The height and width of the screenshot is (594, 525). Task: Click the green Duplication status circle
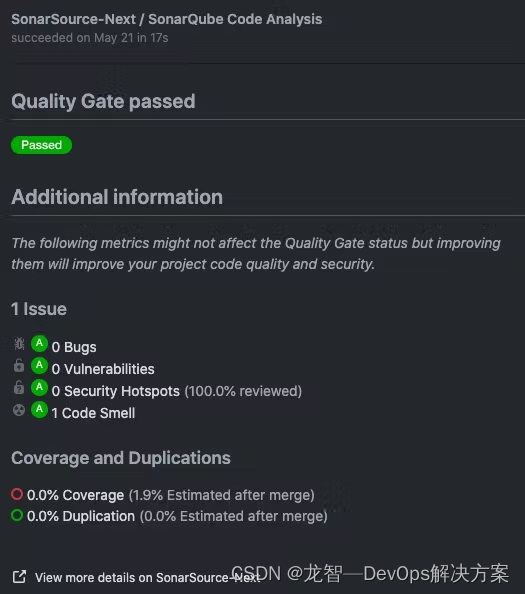click(x=17, y=515)
